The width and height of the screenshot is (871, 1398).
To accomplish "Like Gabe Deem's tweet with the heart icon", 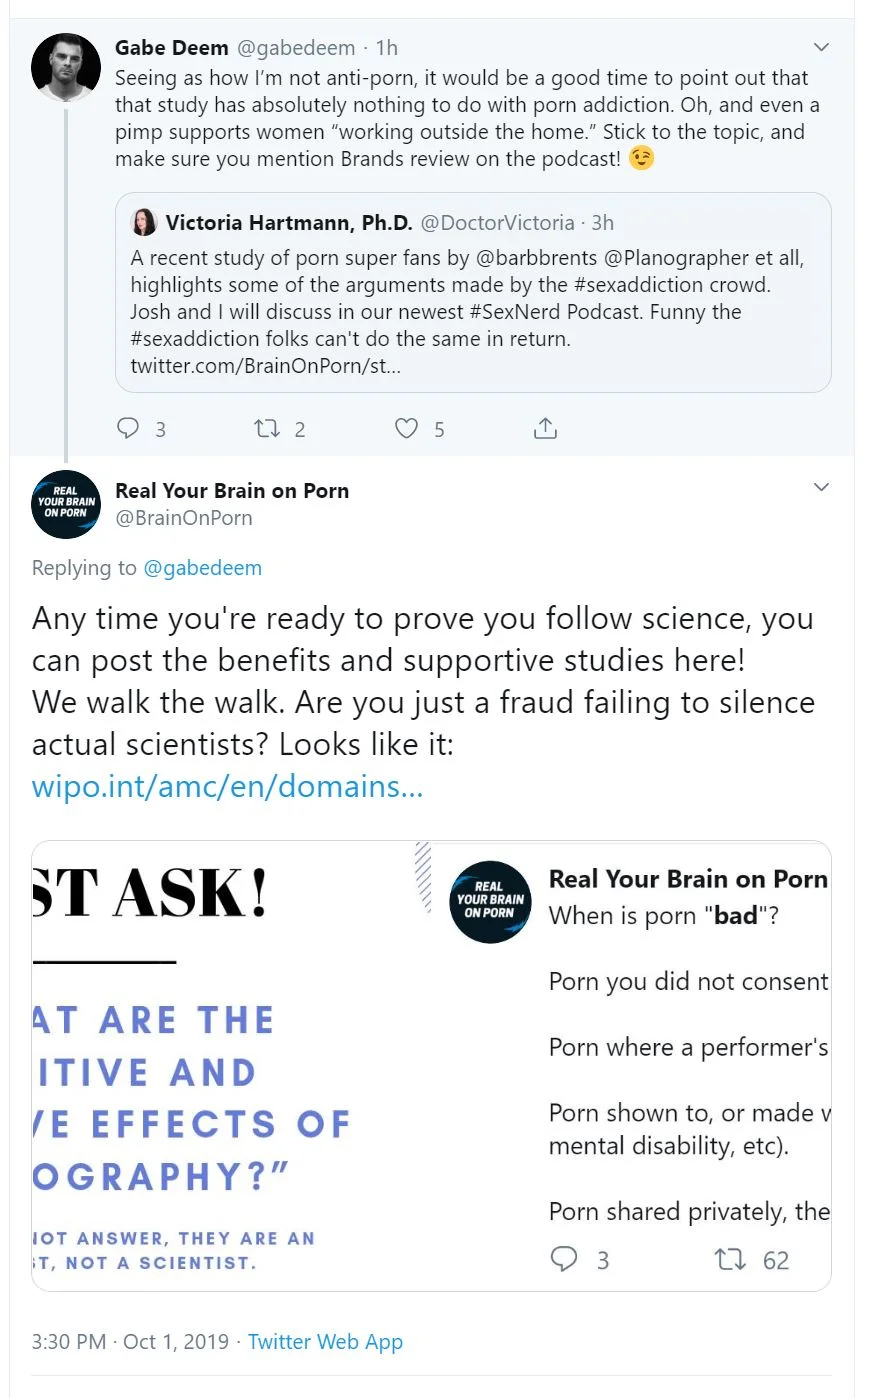I will [406, 429].
